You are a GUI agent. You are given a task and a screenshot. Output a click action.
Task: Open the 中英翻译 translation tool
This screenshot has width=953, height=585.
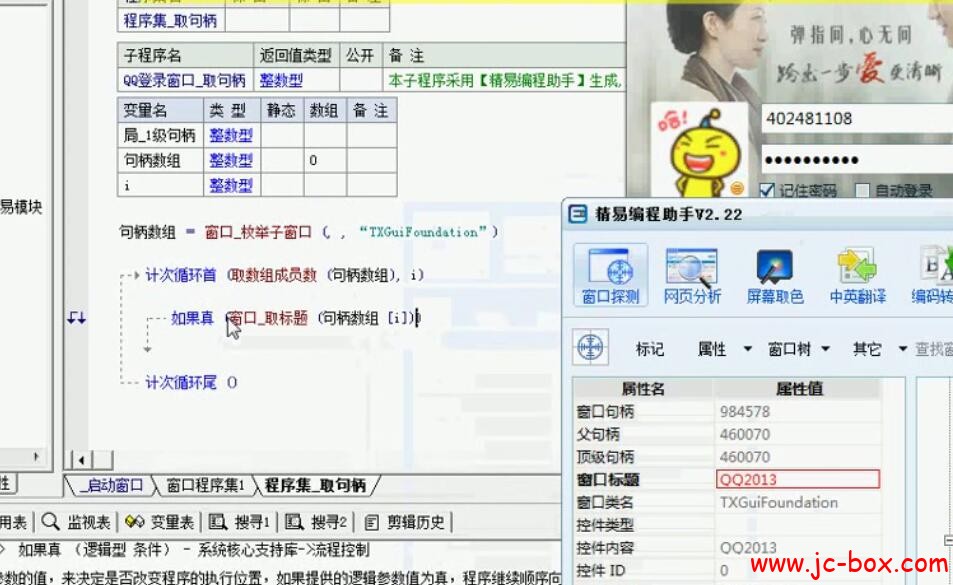(x=857, y=275)
